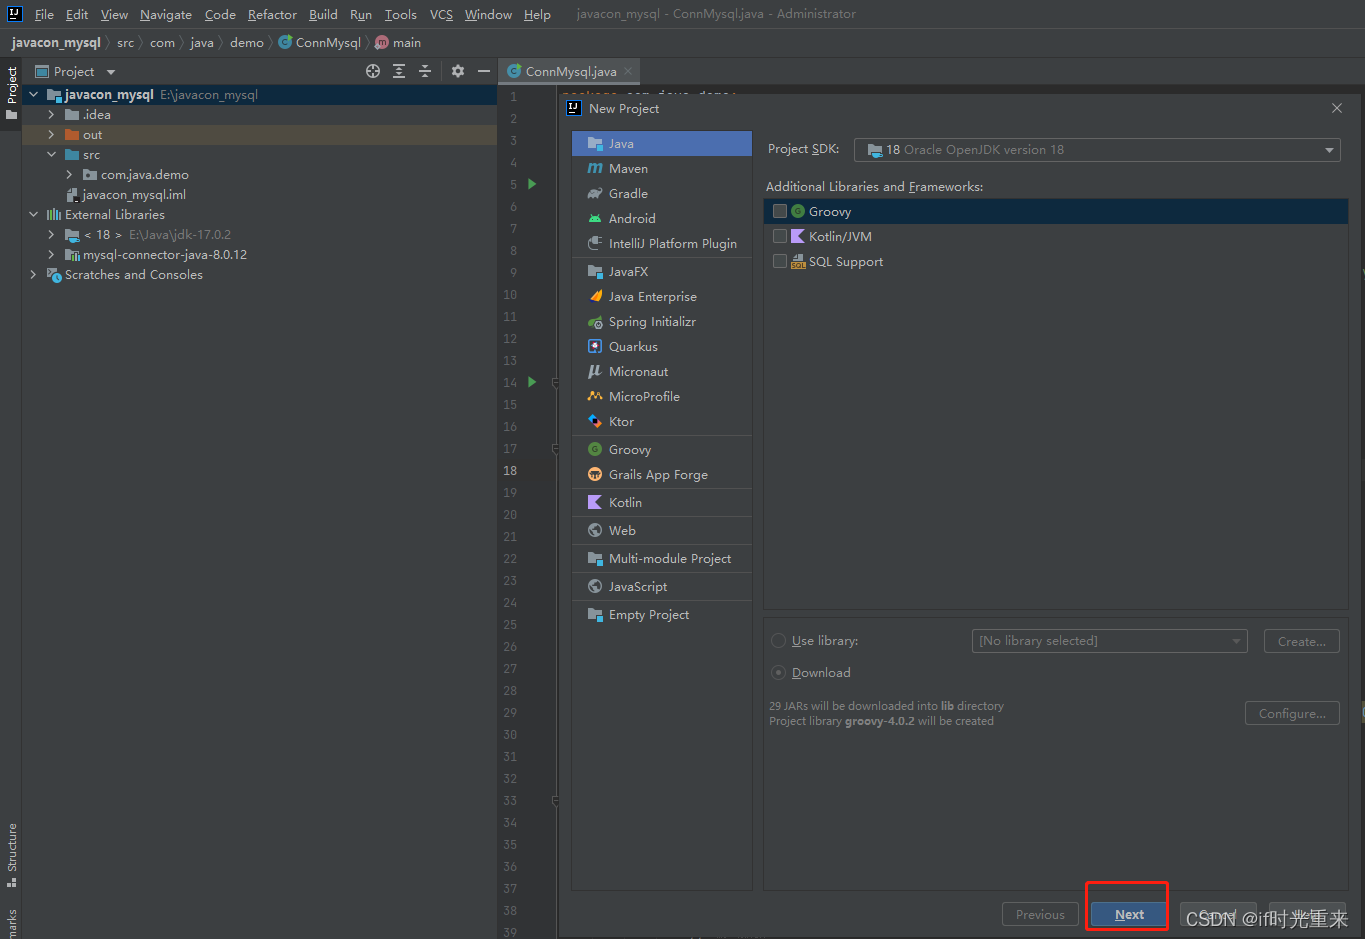The width and height of the screenshot is (1365, 939).
Task: Click run gutter arrow on line 5
Action: point(532,184)
